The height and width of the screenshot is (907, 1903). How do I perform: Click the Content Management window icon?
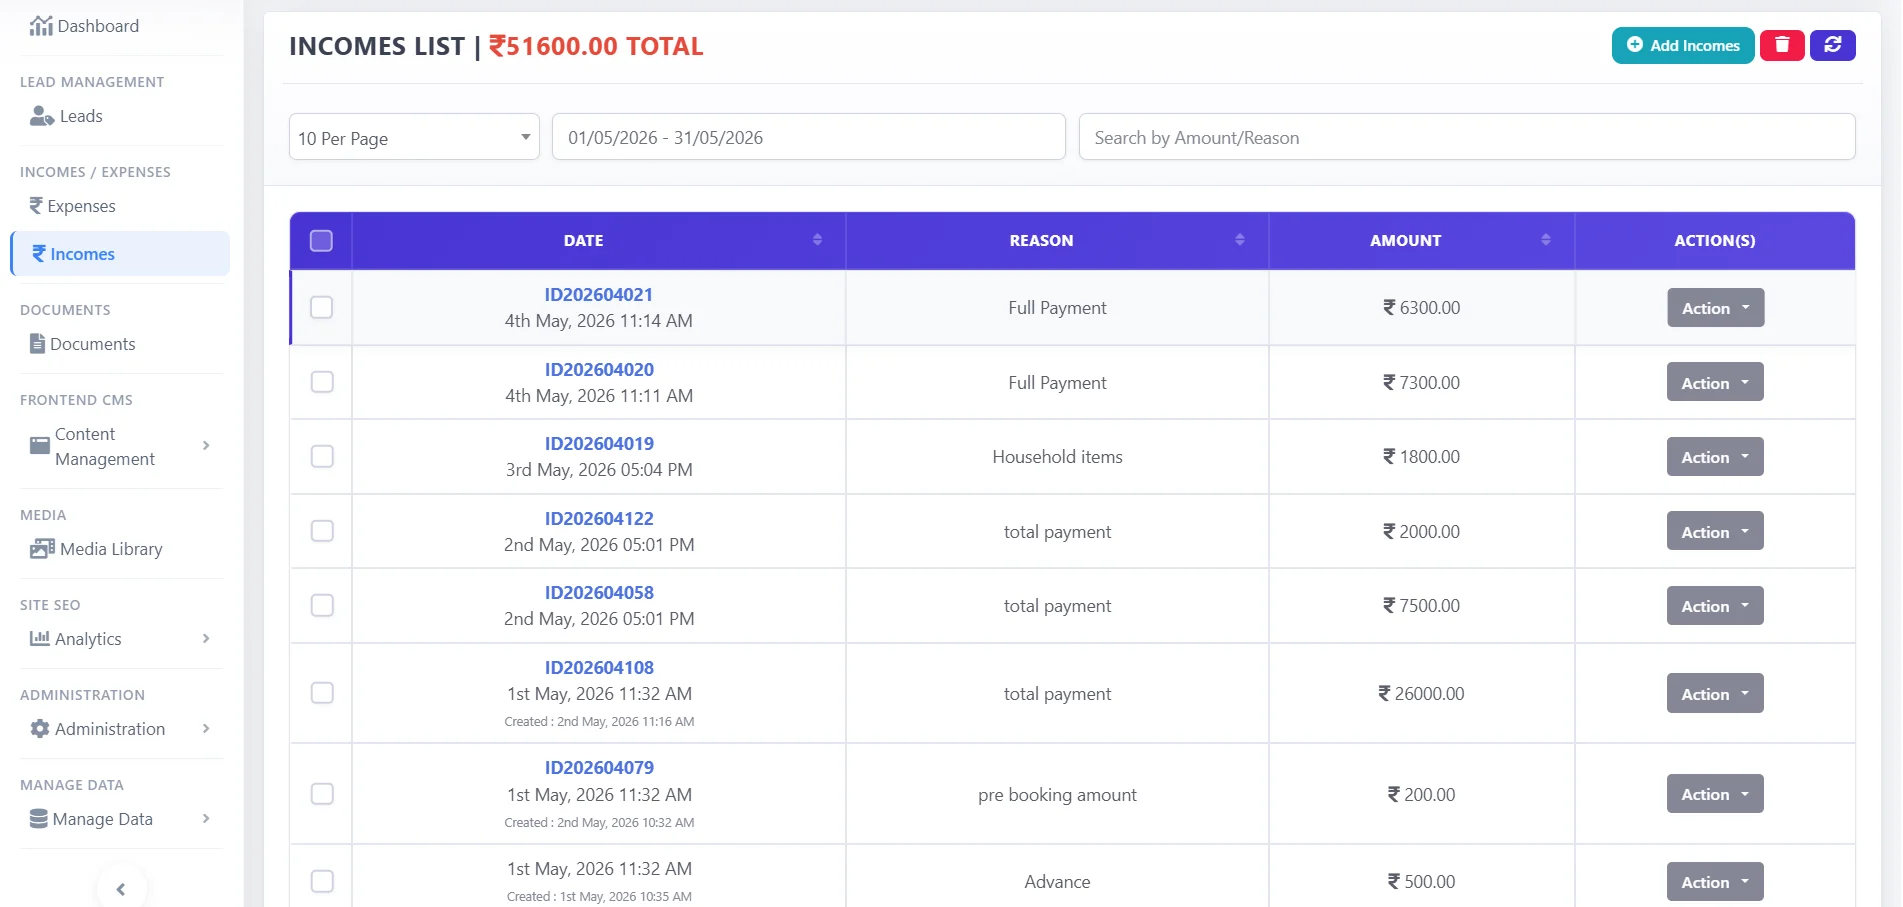point(40,446)
